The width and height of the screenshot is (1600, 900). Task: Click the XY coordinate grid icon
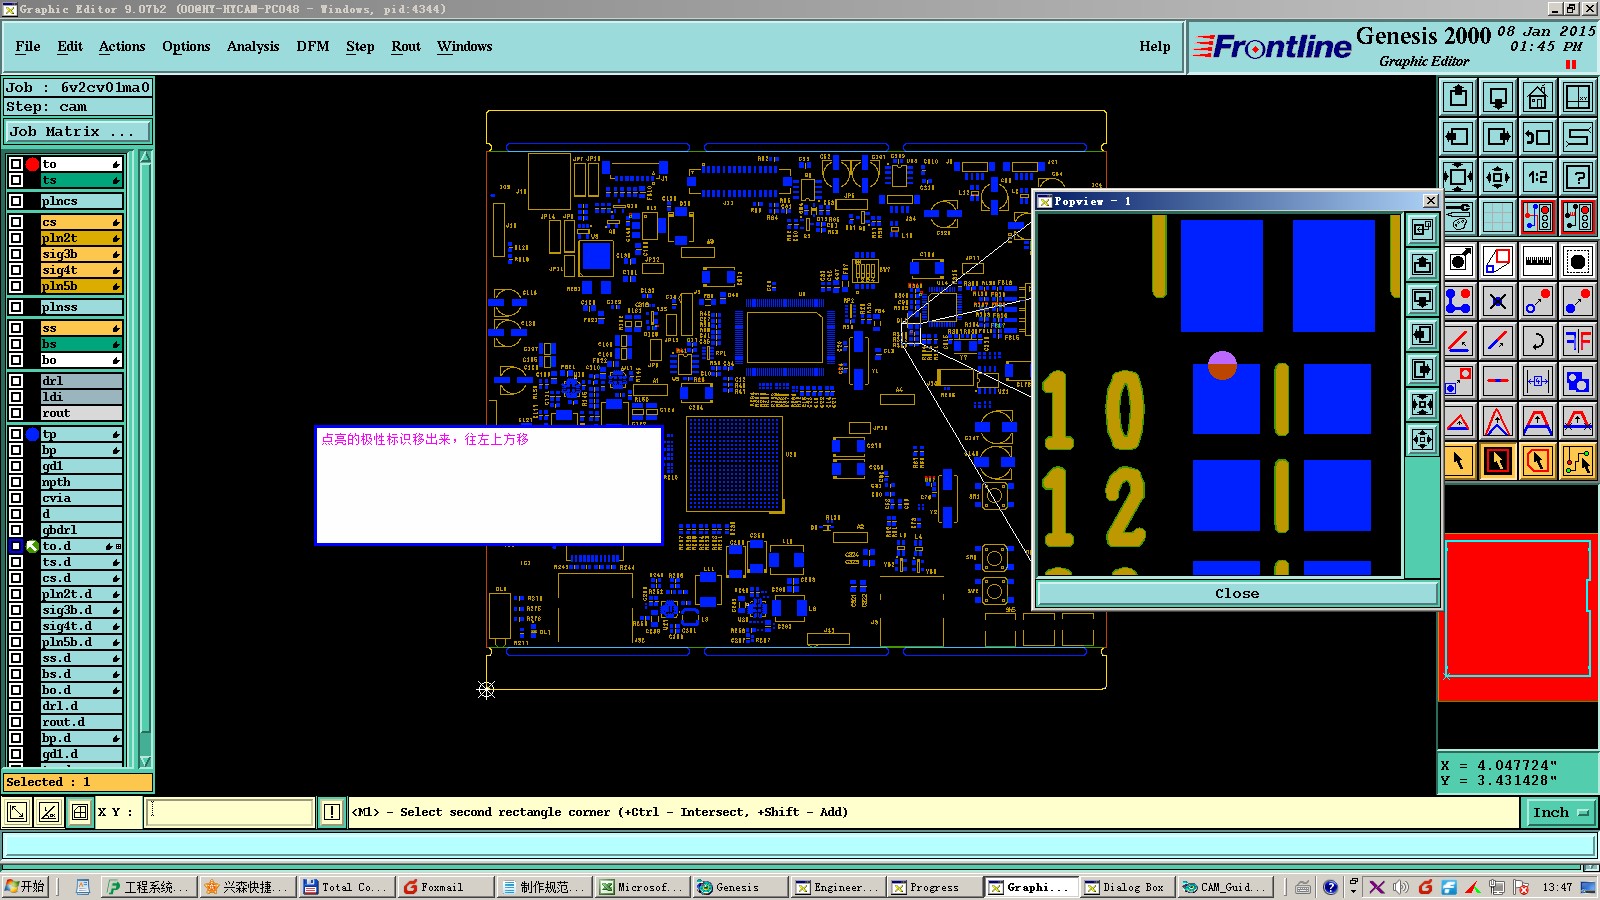(1578, 97)
